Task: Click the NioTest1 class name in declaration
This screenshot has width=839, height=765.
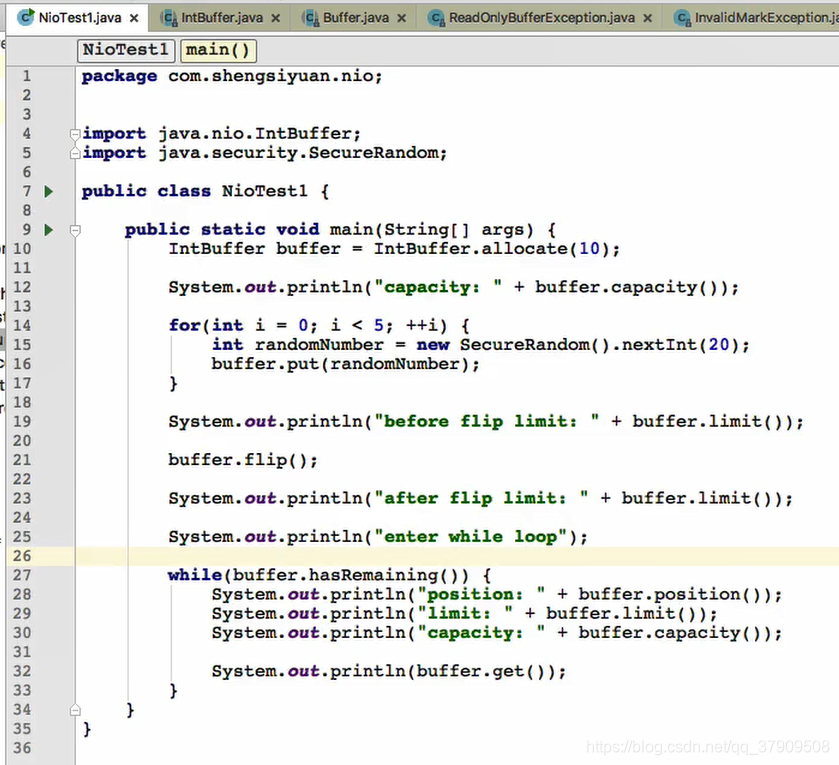Action: 264,191
